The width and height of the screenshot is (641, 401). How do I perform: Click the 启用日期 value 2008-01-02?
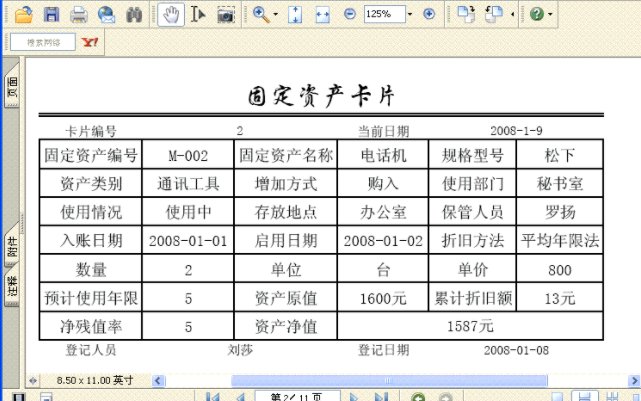(x=383, y=241)
